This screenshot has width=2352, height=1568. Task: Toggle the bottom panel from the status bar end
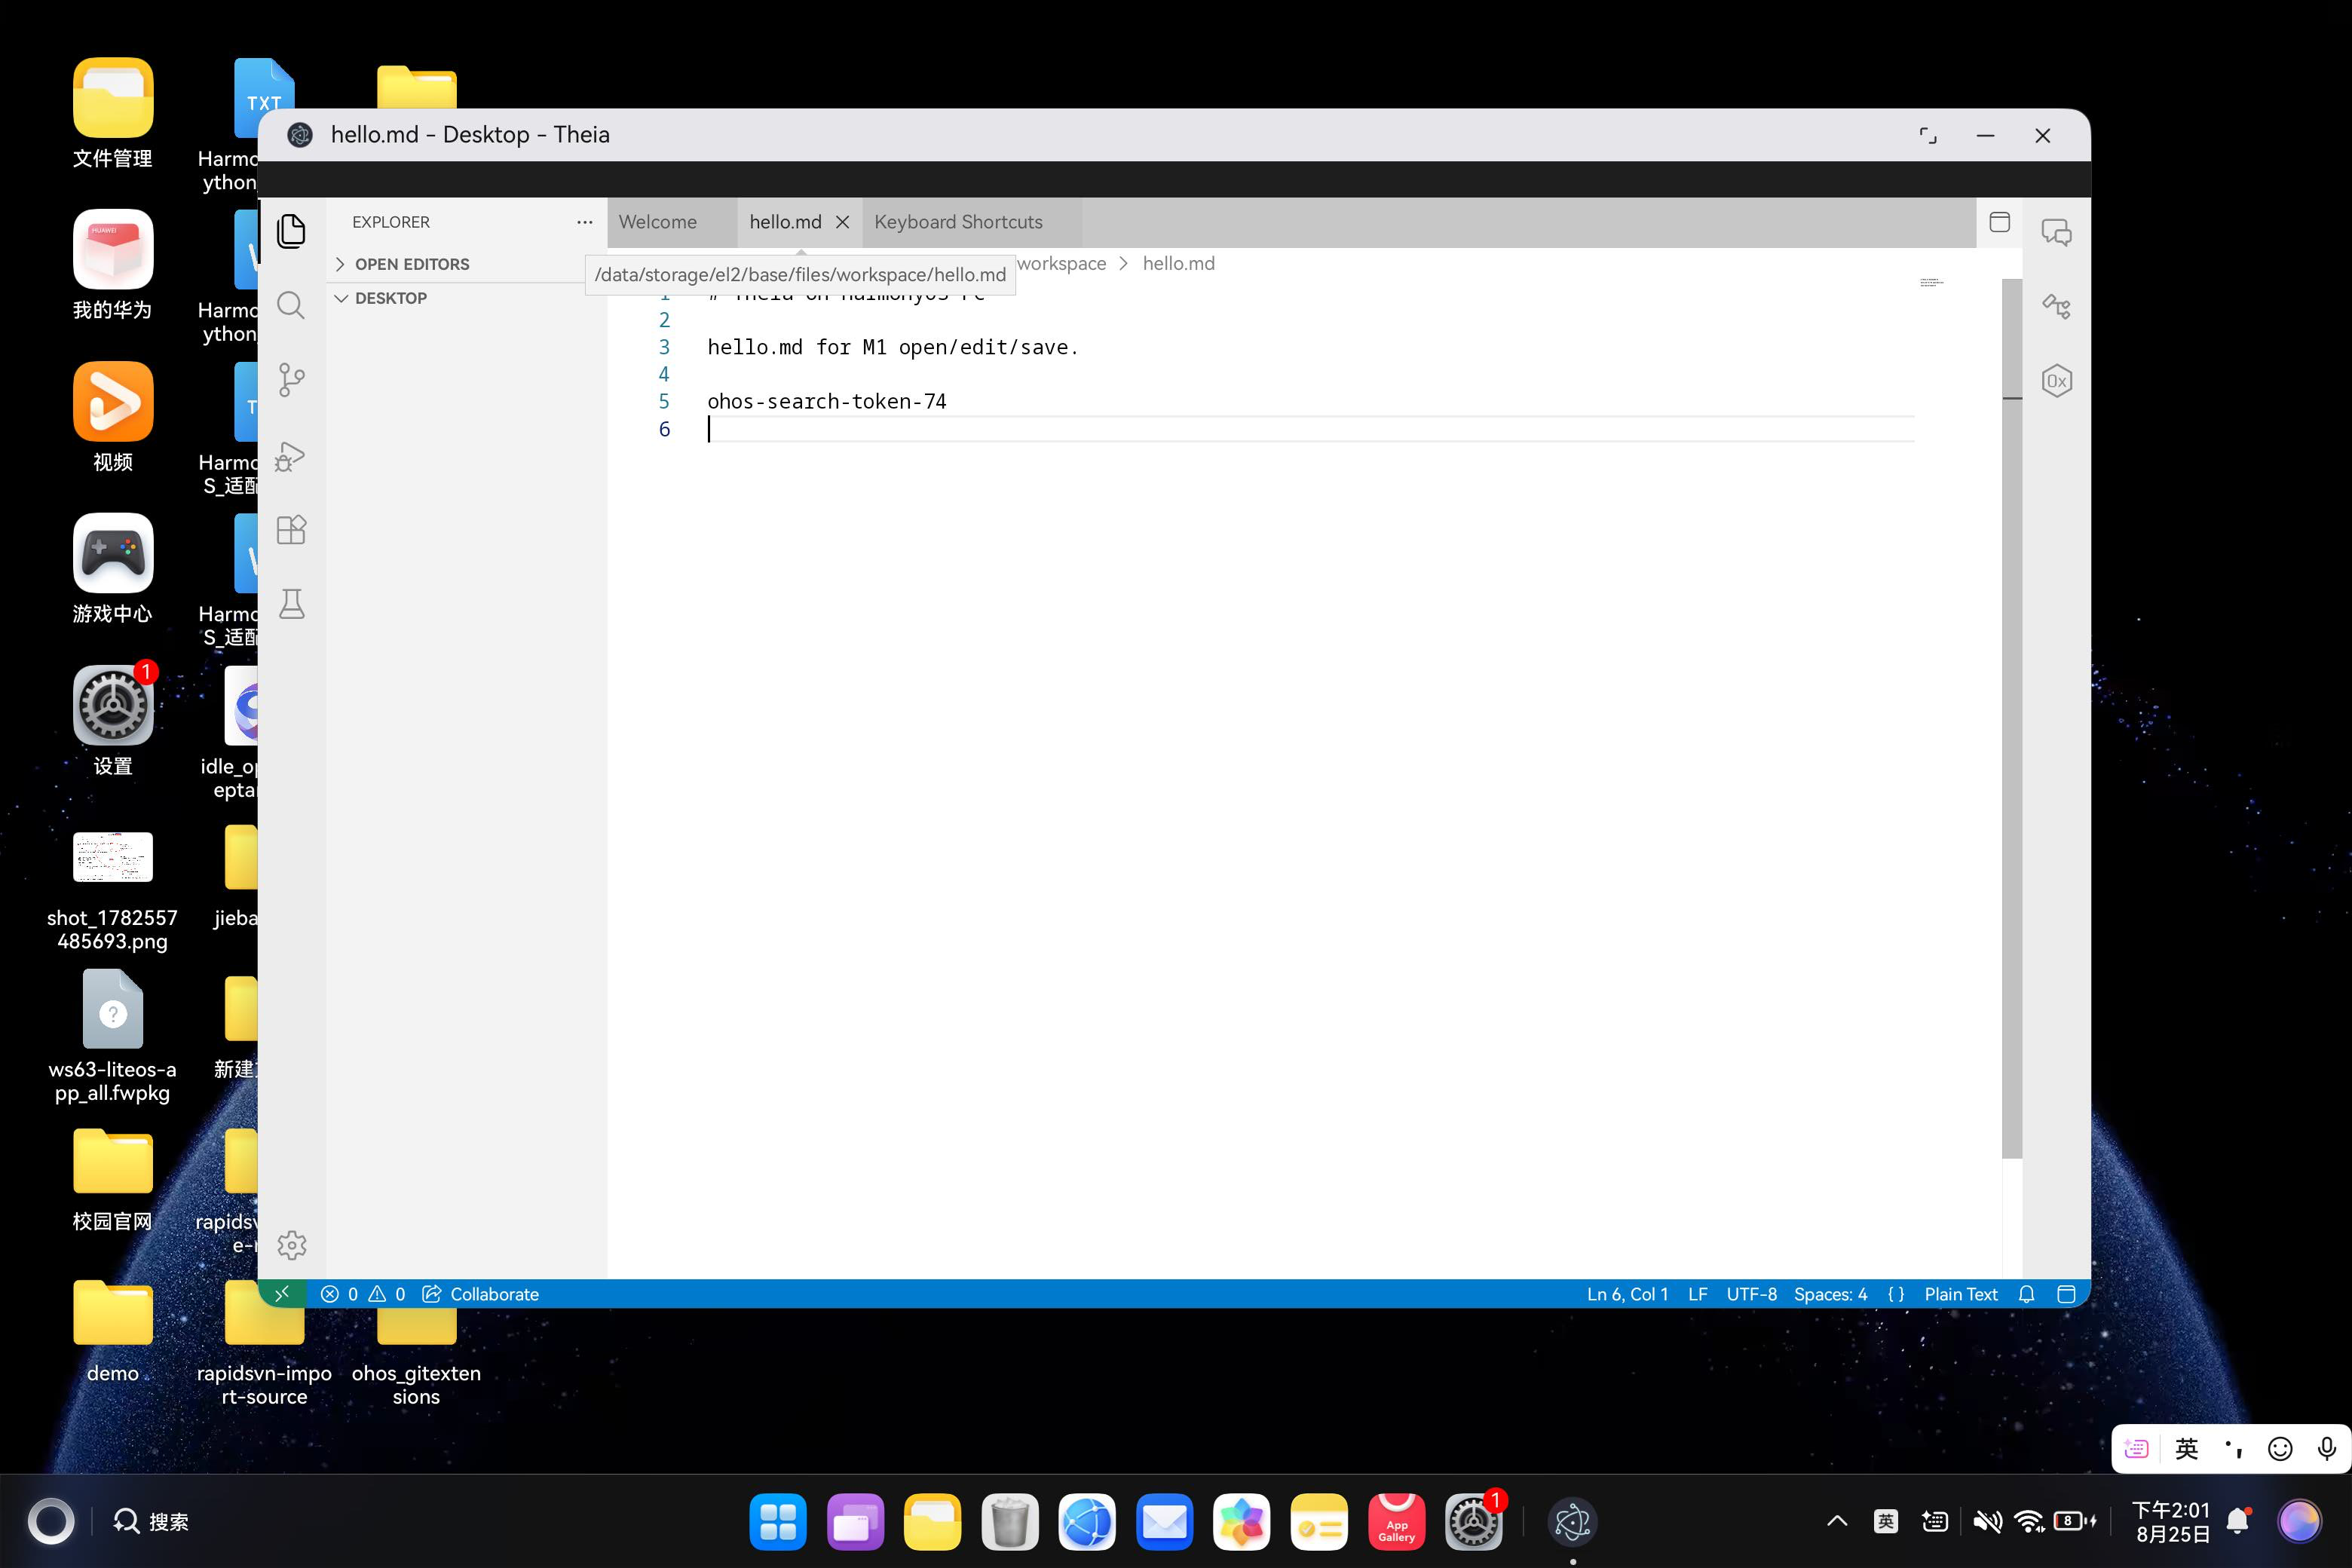2066,1294
